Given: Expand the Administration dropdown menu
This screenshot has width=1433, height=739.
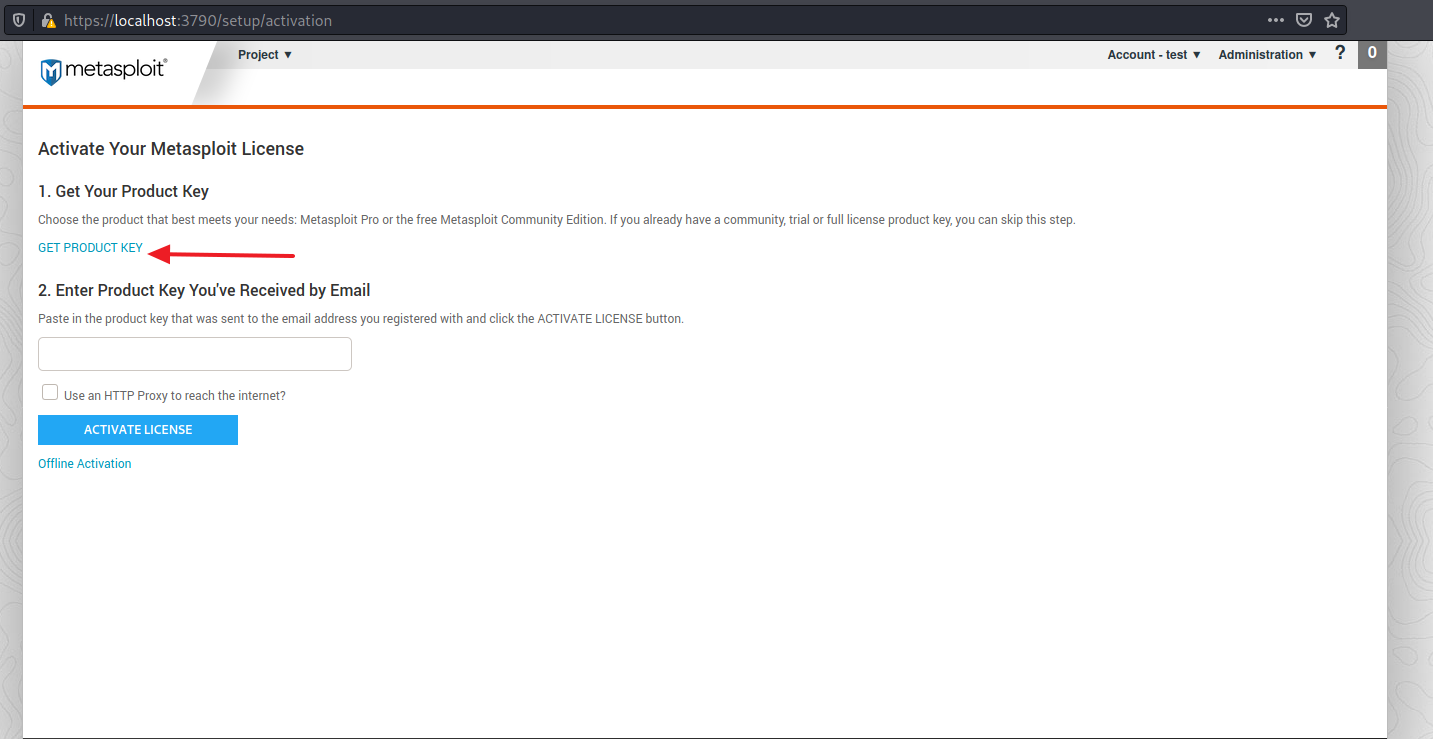Looking at the screenshot, I should point(1268,55).
